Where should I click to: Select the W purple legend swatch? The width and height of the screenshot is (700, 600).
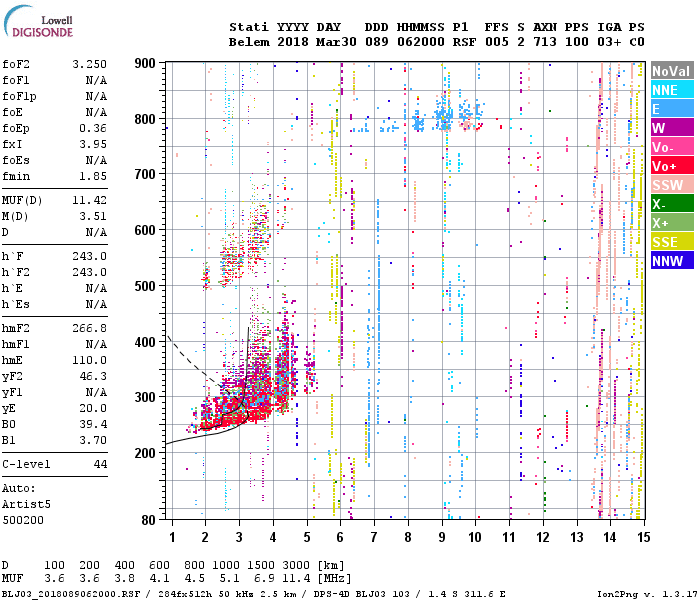(672, 128)
